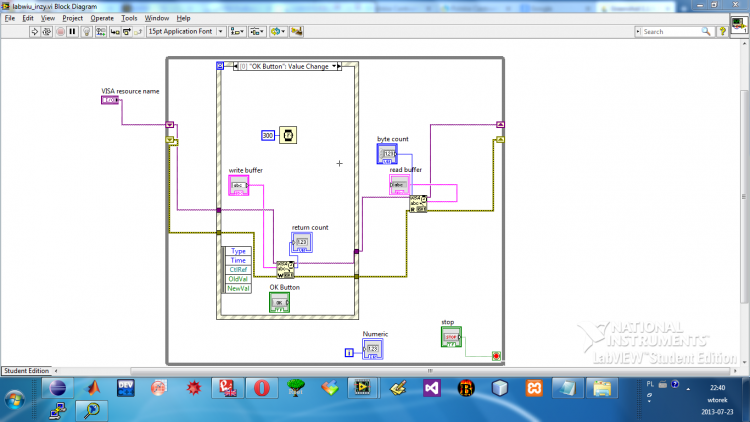The height and width of the screenshot is (422, 750).
Task: Click the Step Into icon
Action: [115, 32]
